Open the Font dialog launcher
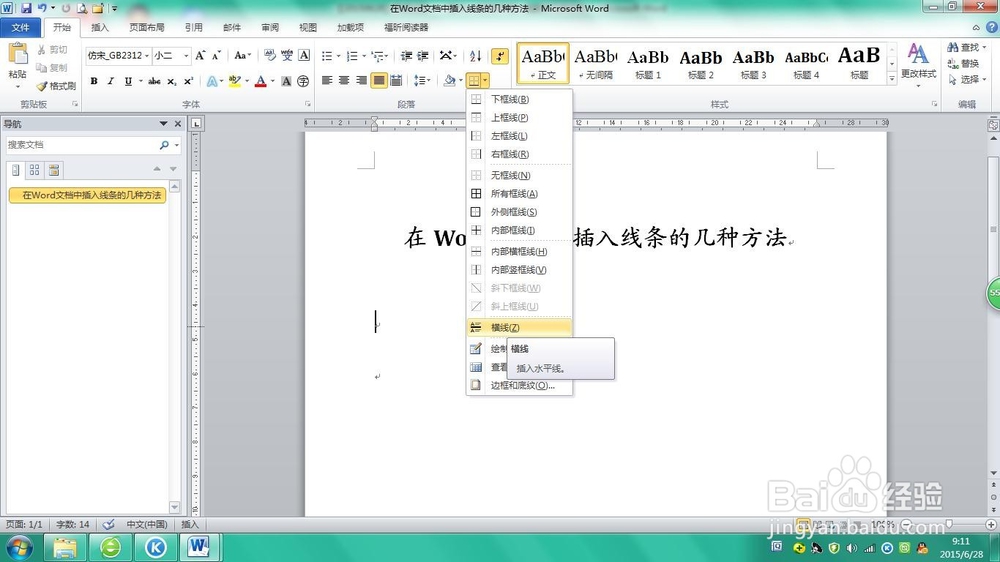Viewport: 1000px width, 562px height. pyautogui.click(x=307, y=103)
